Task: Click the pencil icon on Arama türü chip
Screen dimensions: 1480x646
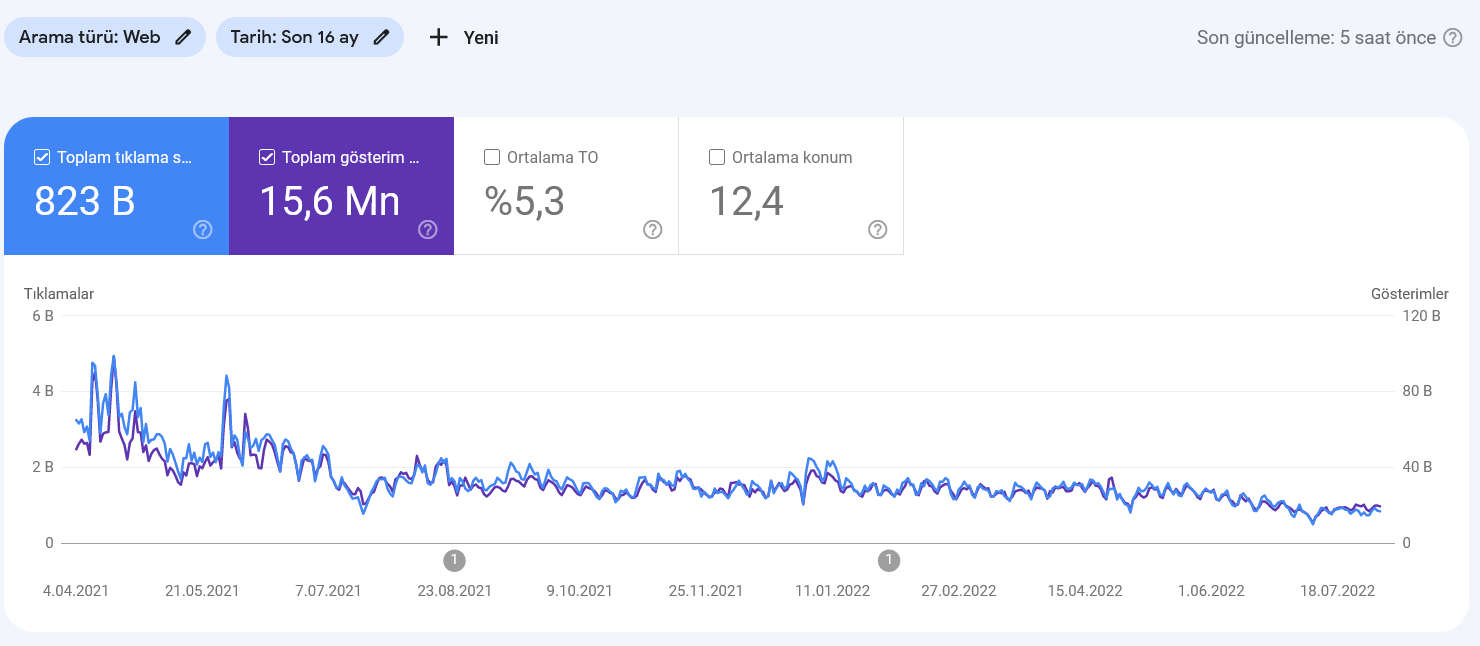Action: (x=182, y=37)
